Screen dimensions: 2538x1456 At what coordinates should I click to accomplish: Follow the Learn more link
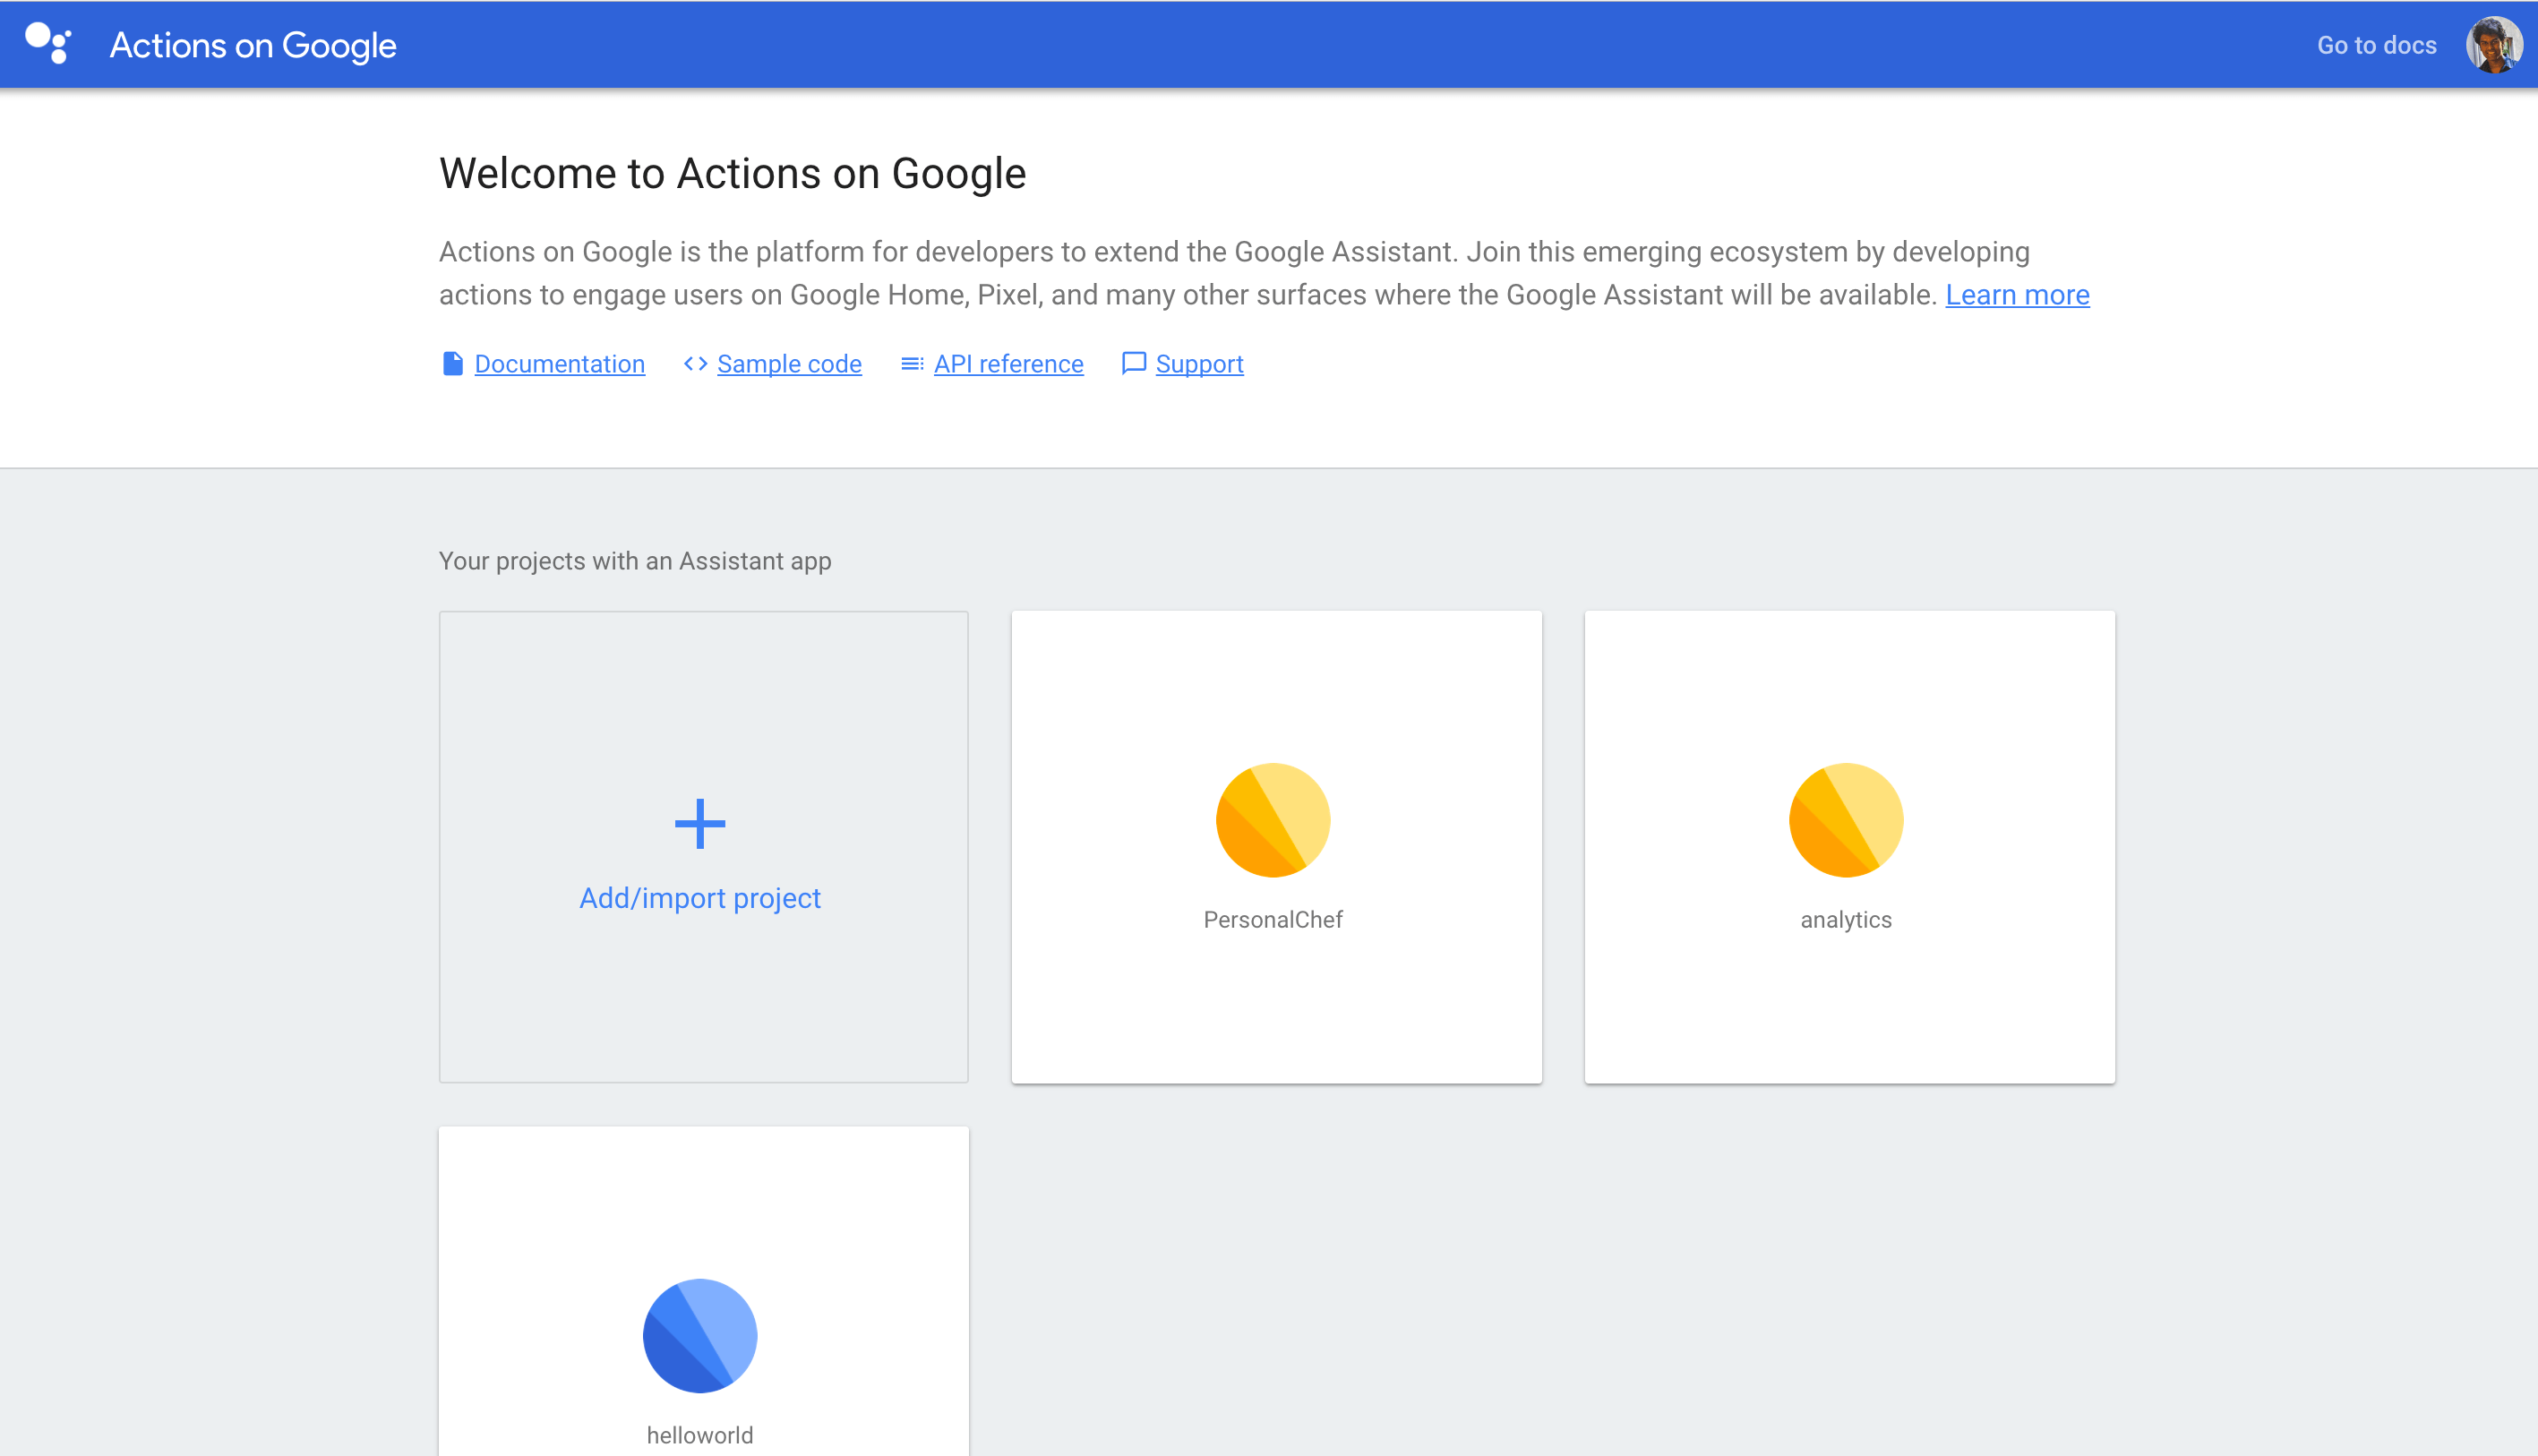2016,295
